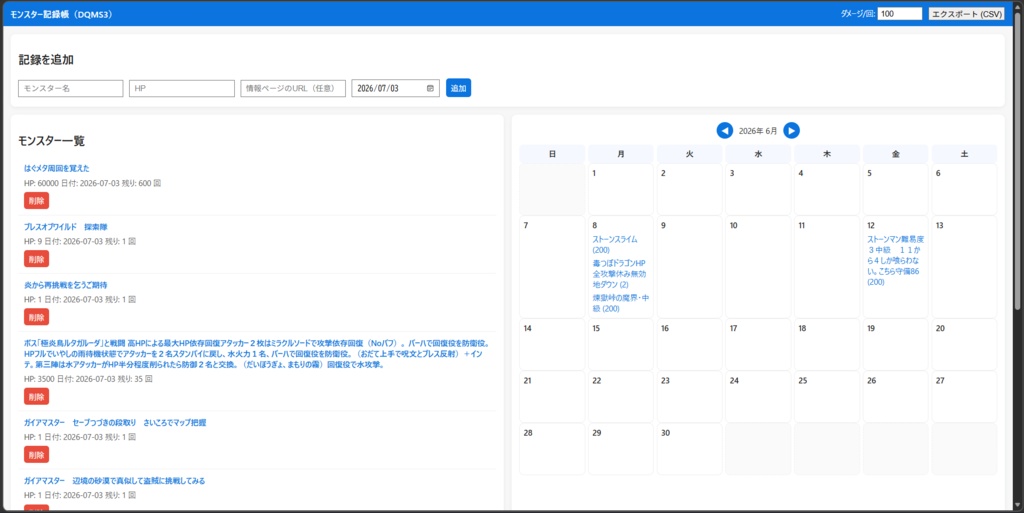Screen dimensions: 1024x513
Task: Click the エクスポート (CSV) button
Action: [x=967, y=14]
